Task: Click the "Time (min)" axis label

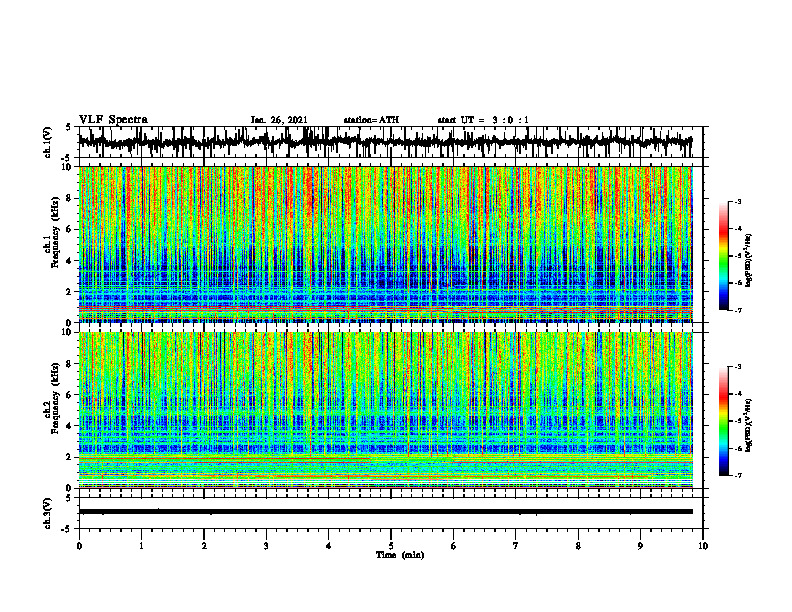Action: click(x=400, y=555)
